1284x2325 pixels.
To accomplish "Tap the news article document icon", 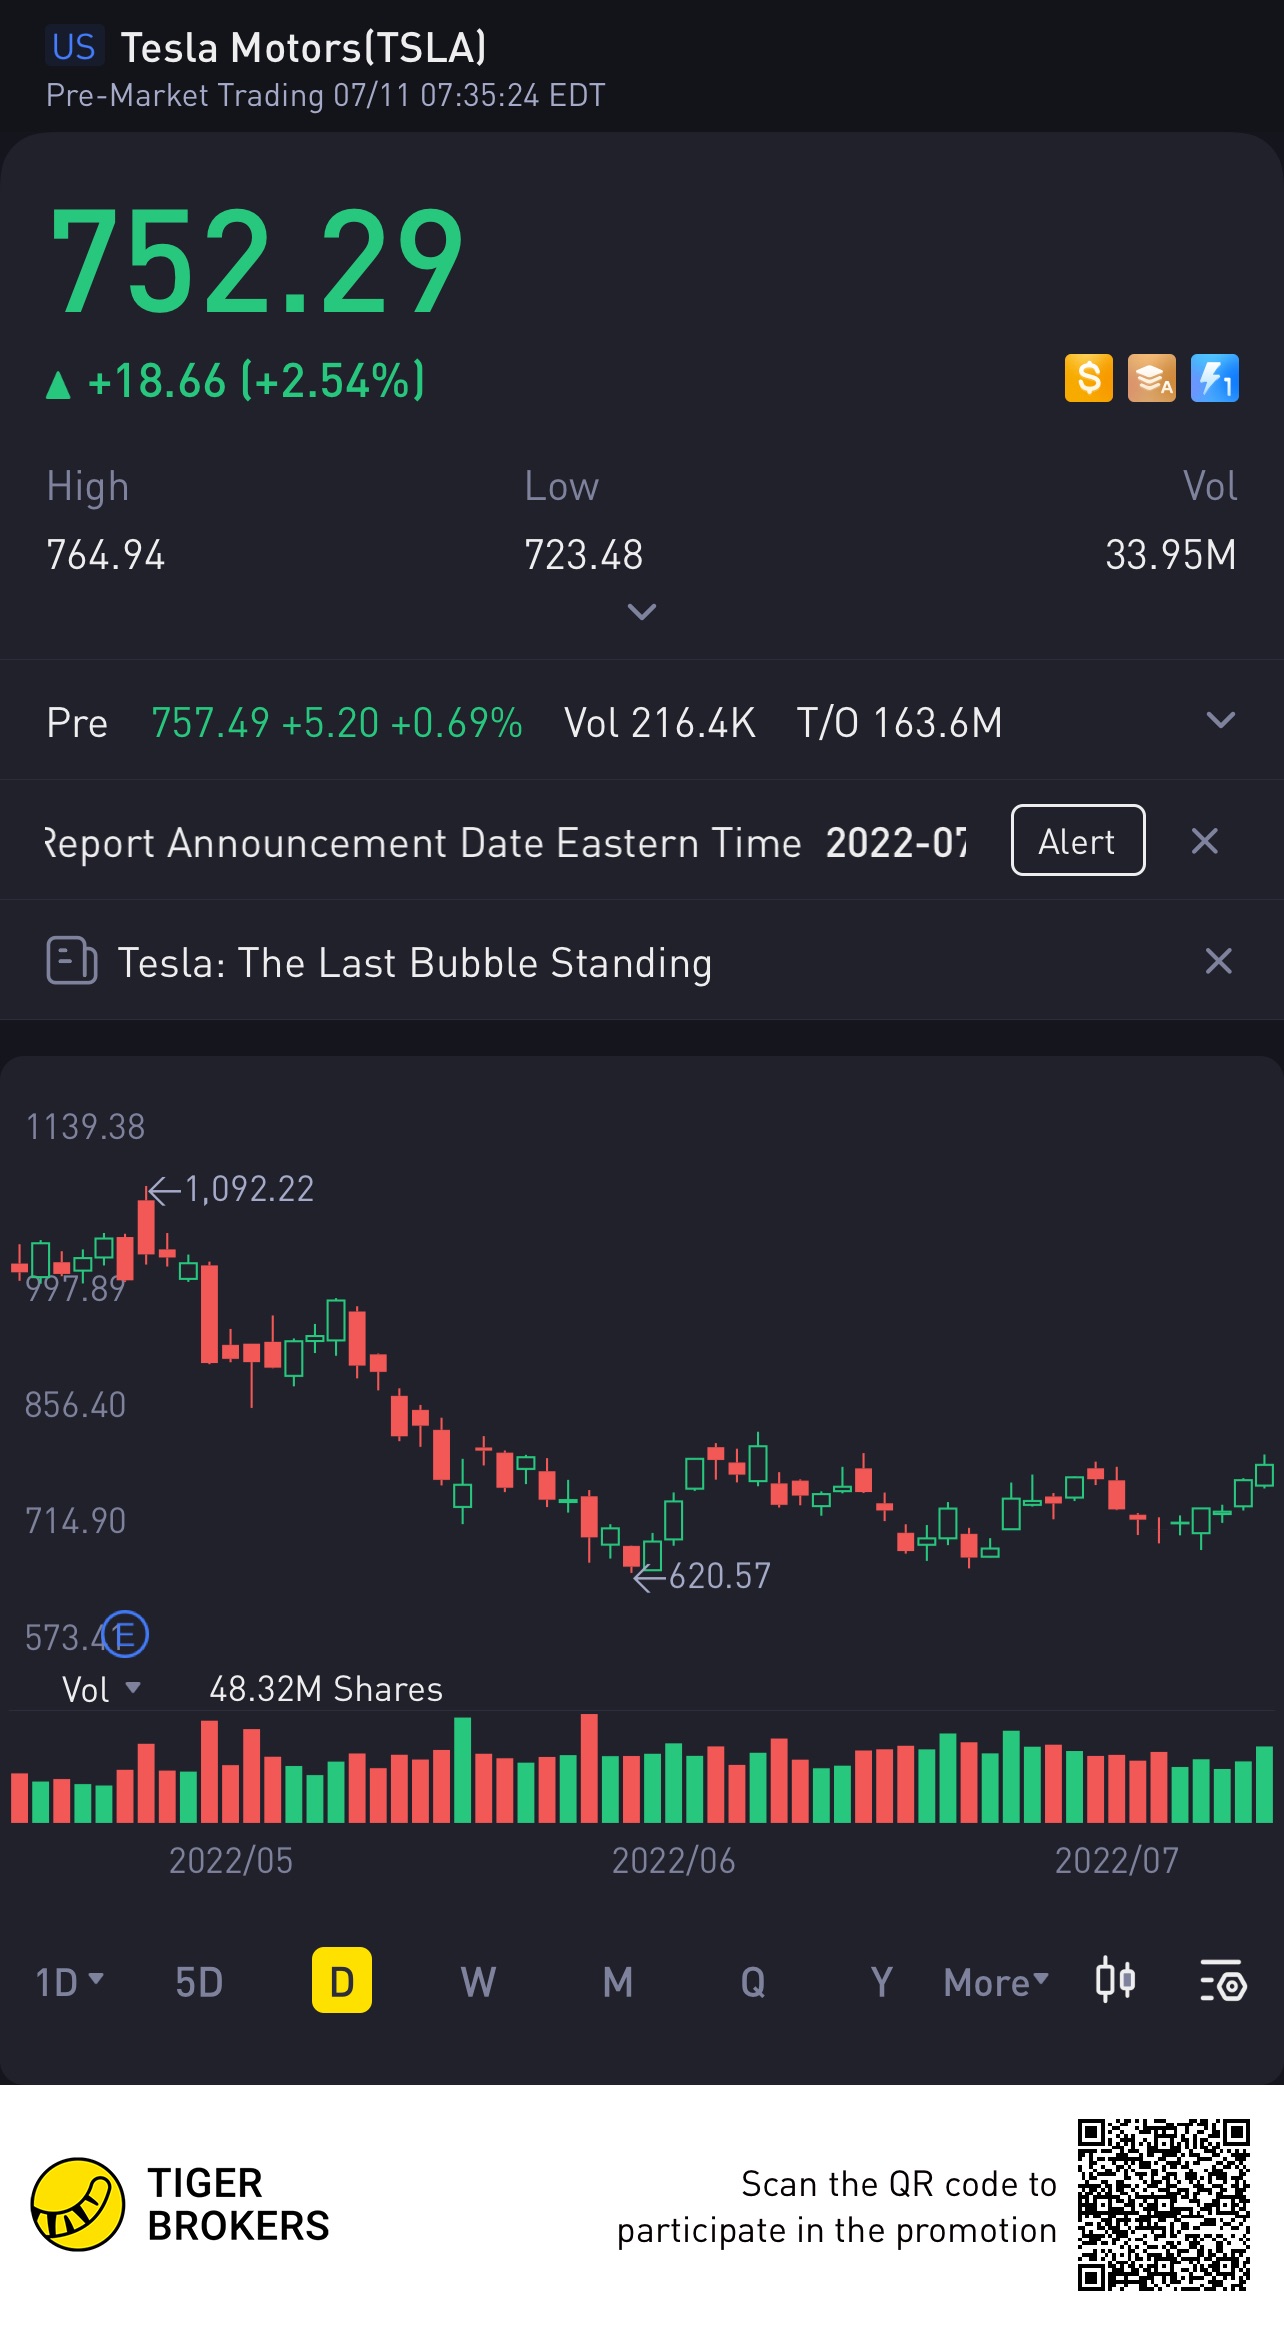I will coord(71,961).
